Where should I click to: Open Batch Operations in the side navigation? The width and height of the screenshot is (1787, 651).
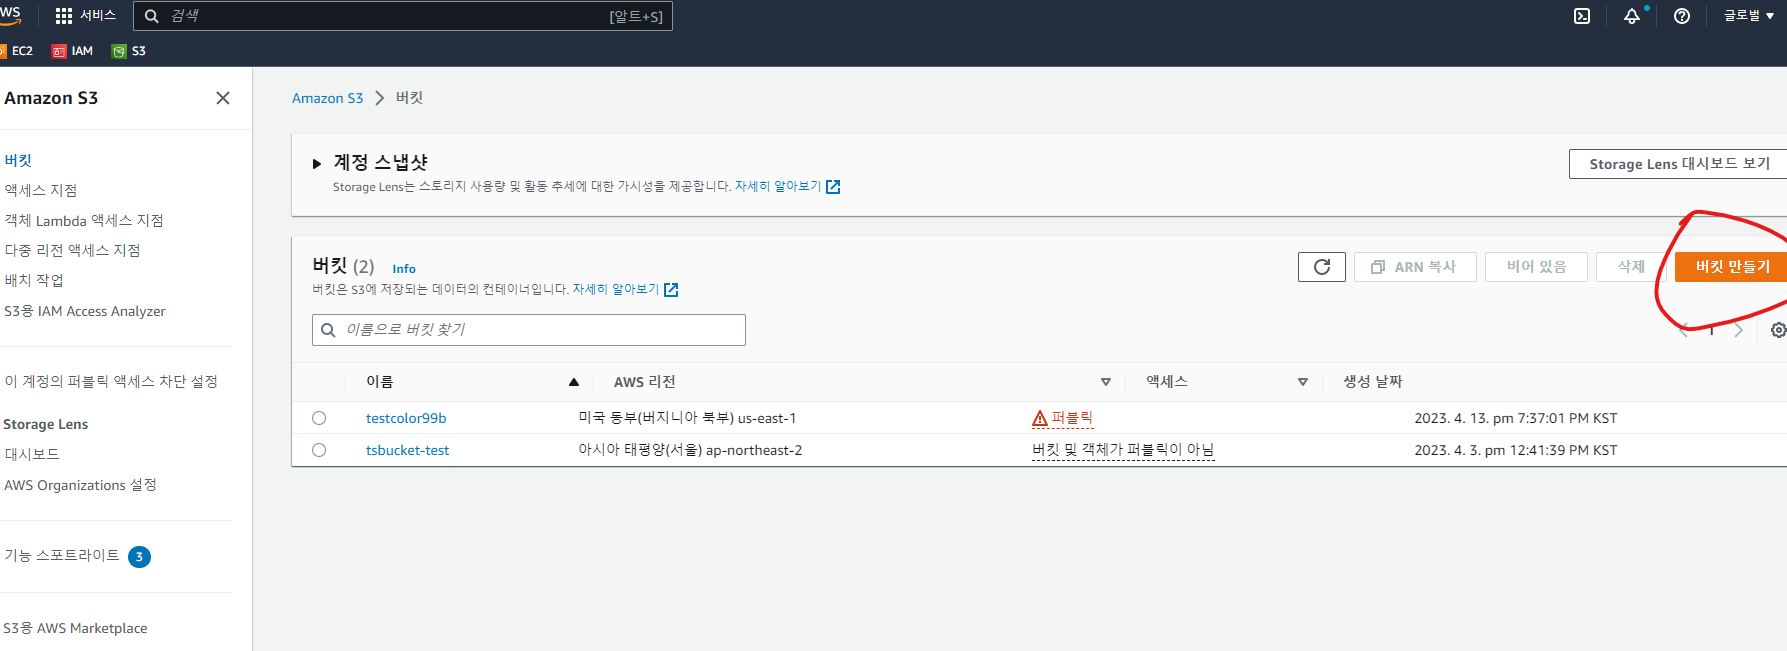click(34, 280)
